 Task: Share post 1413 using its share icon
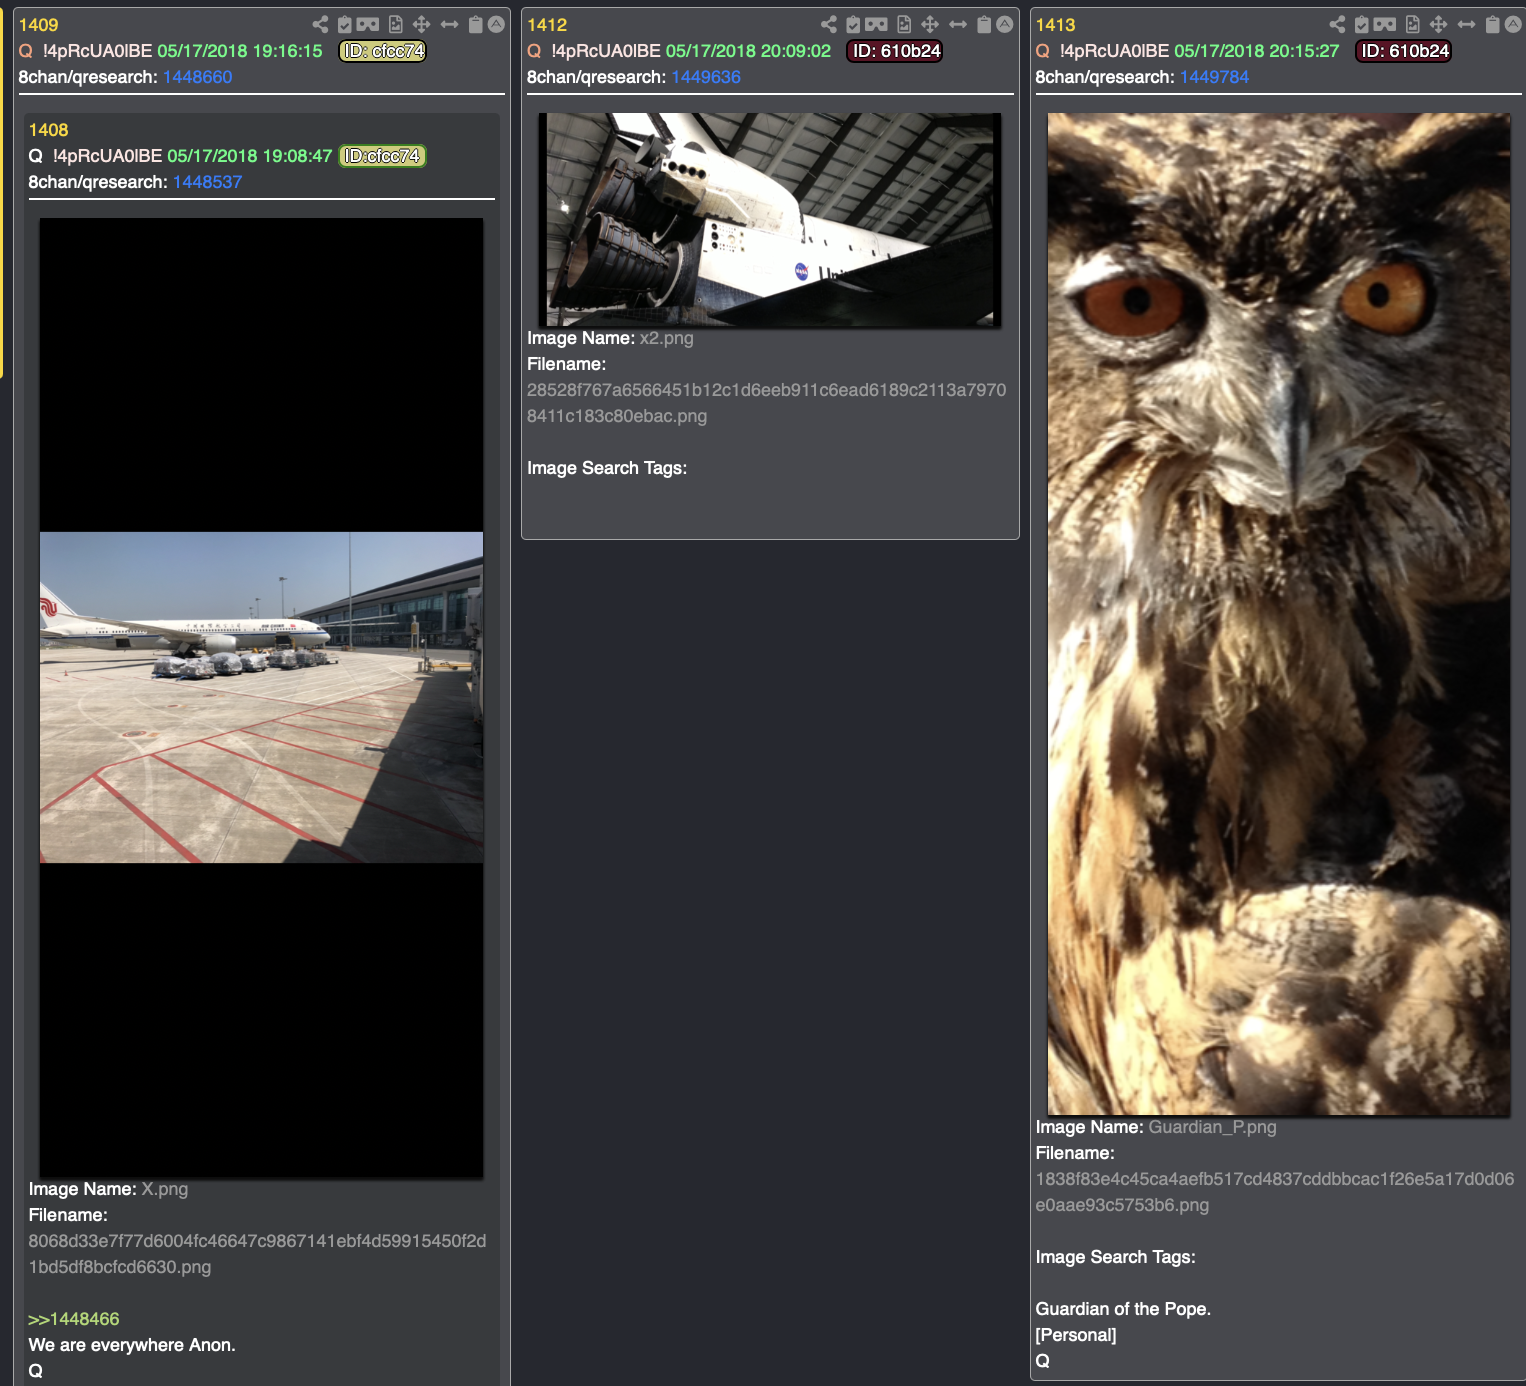coord(1337,24)
